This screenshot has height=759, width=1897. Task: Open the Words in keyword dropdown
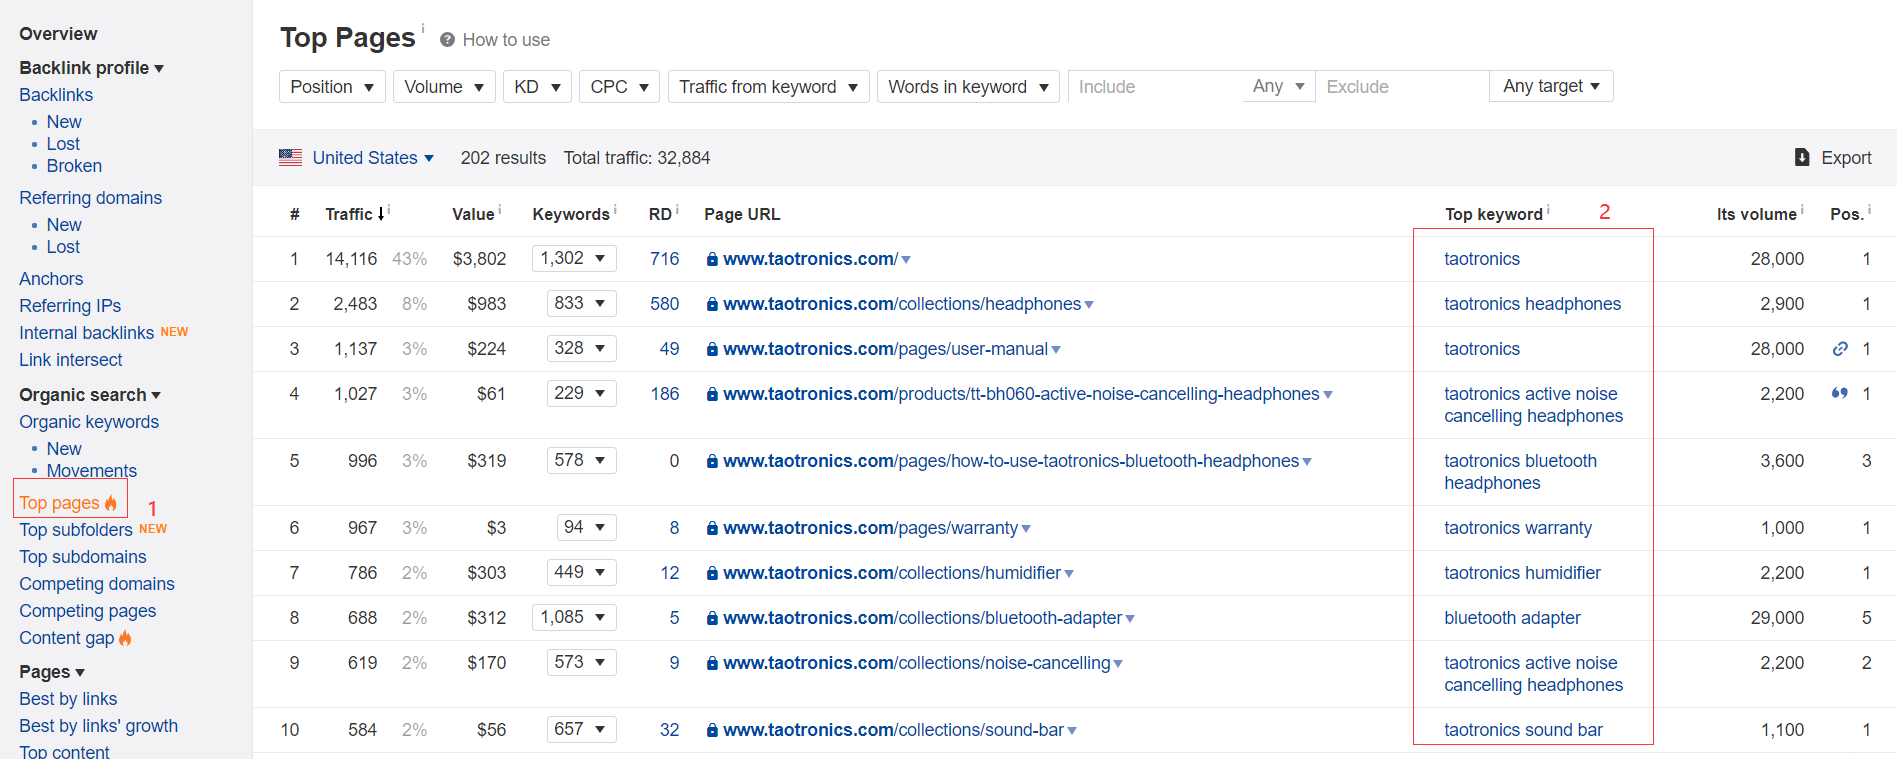(x=968, y=87)
